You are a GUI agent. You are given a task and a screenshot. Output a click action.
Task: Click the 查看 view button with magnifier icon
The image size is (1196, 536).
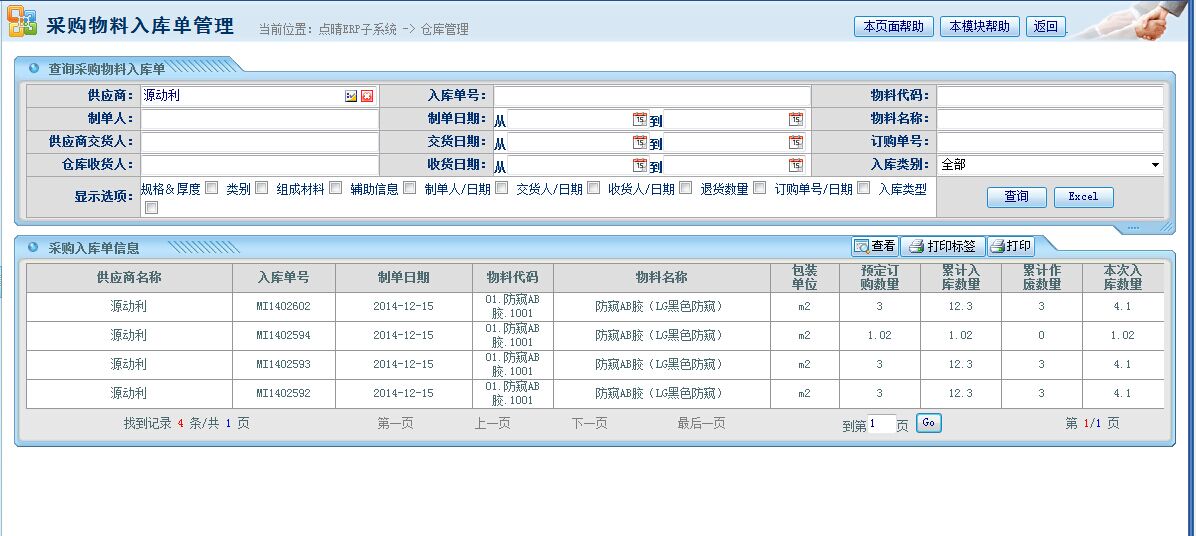[x=874, y=246]
